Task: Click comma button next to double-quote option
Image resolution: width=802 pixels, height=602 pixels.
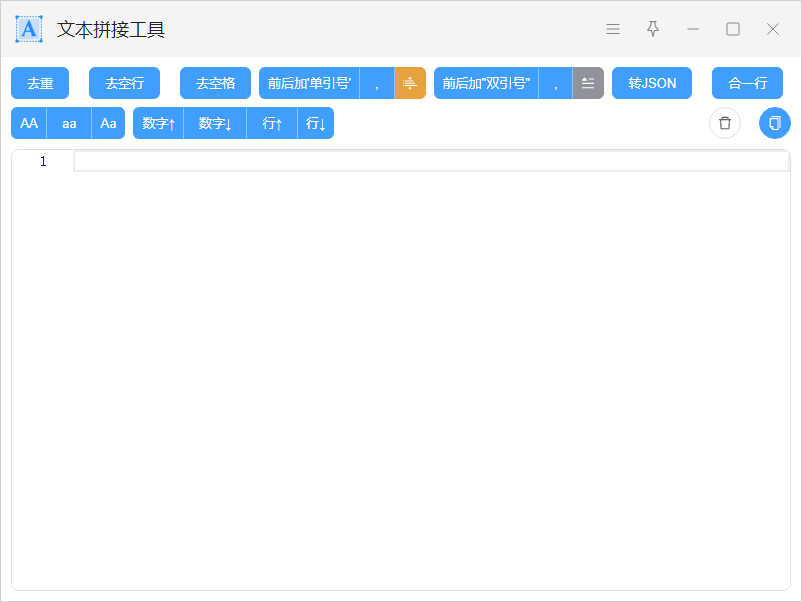Action: click(x=555, y=83)
